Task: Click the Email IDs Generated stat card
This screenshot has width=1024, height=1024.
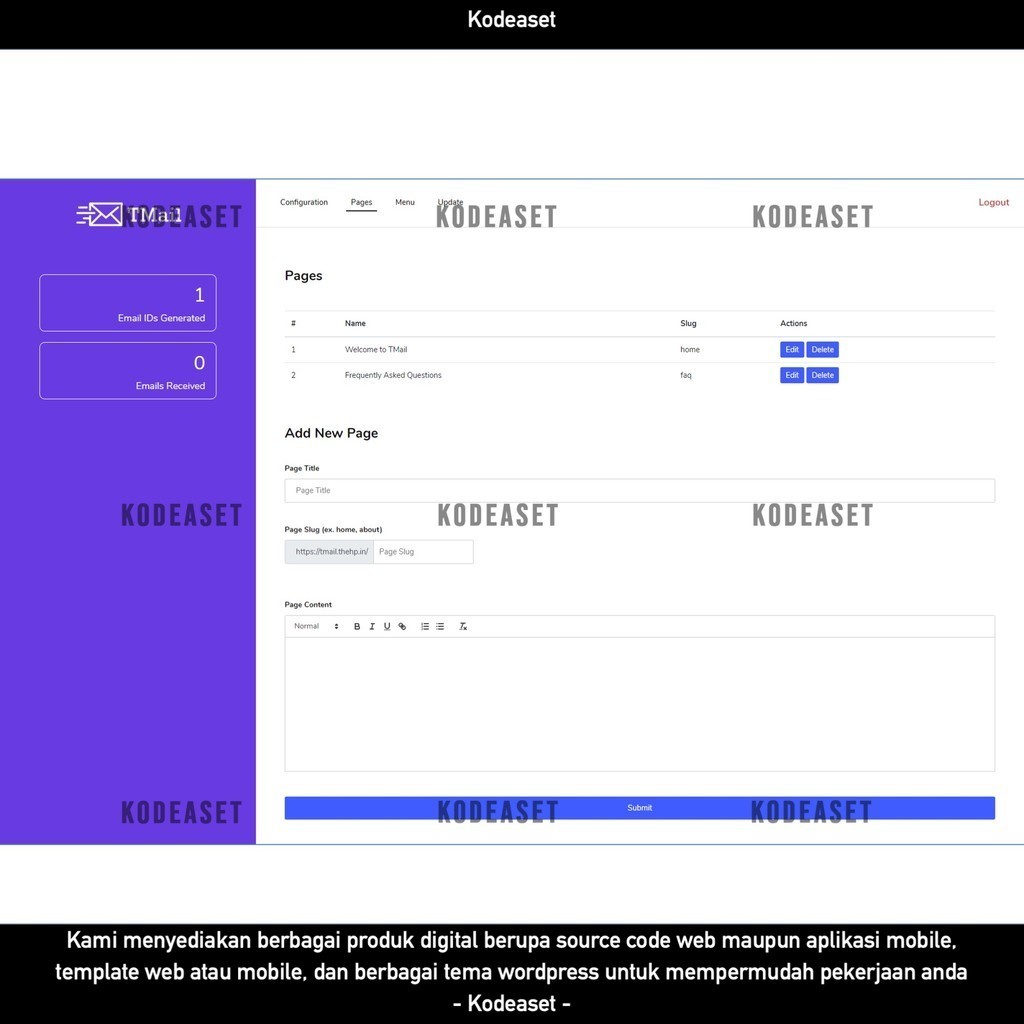Action: (x=128, y=303)
